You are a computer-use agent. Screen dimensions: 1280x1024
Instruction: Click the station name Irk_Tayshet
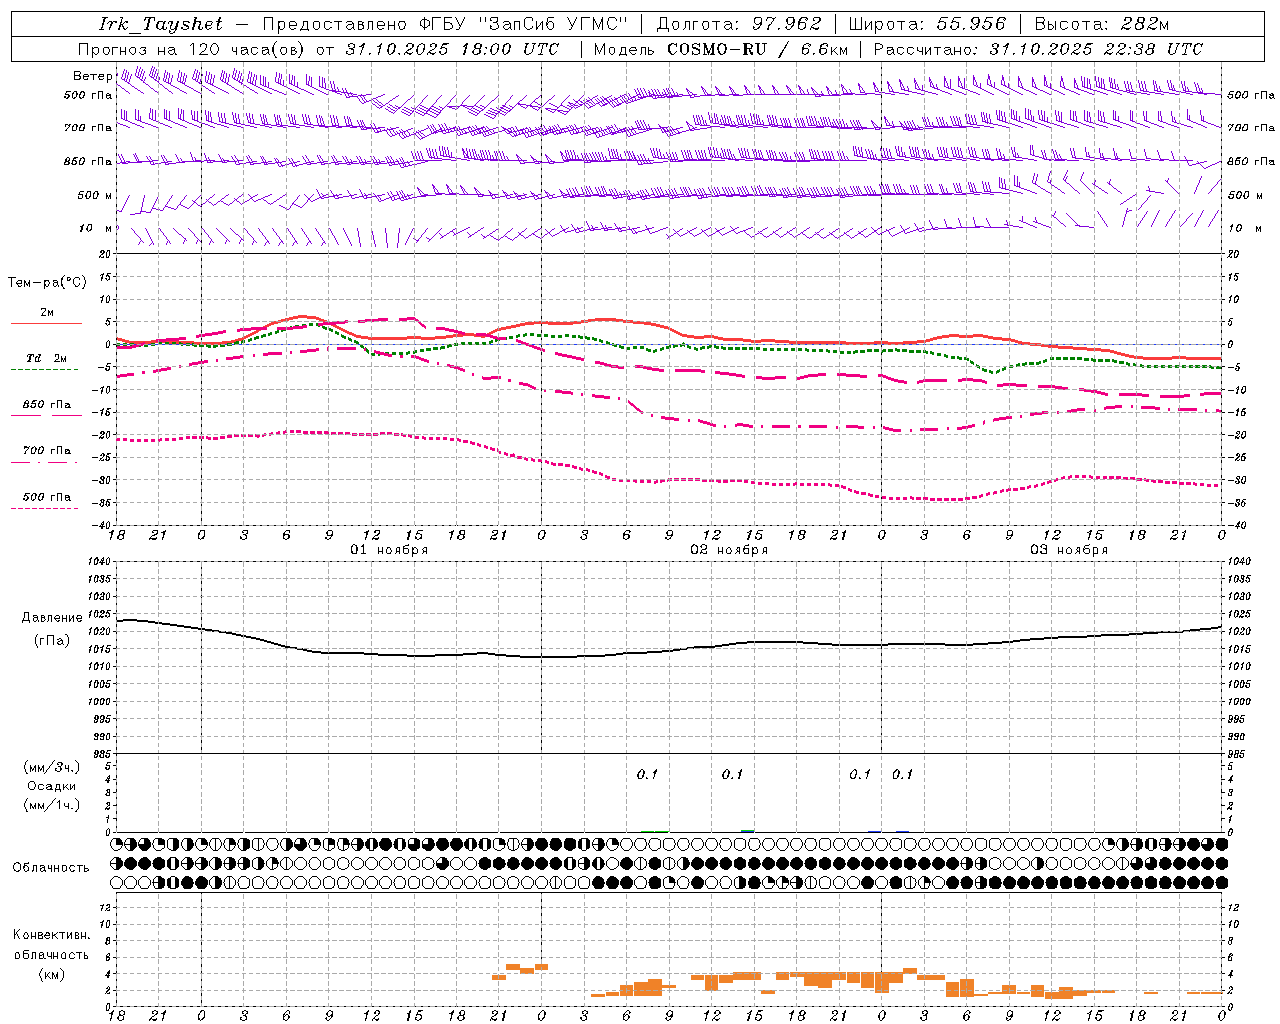[160, 25]
